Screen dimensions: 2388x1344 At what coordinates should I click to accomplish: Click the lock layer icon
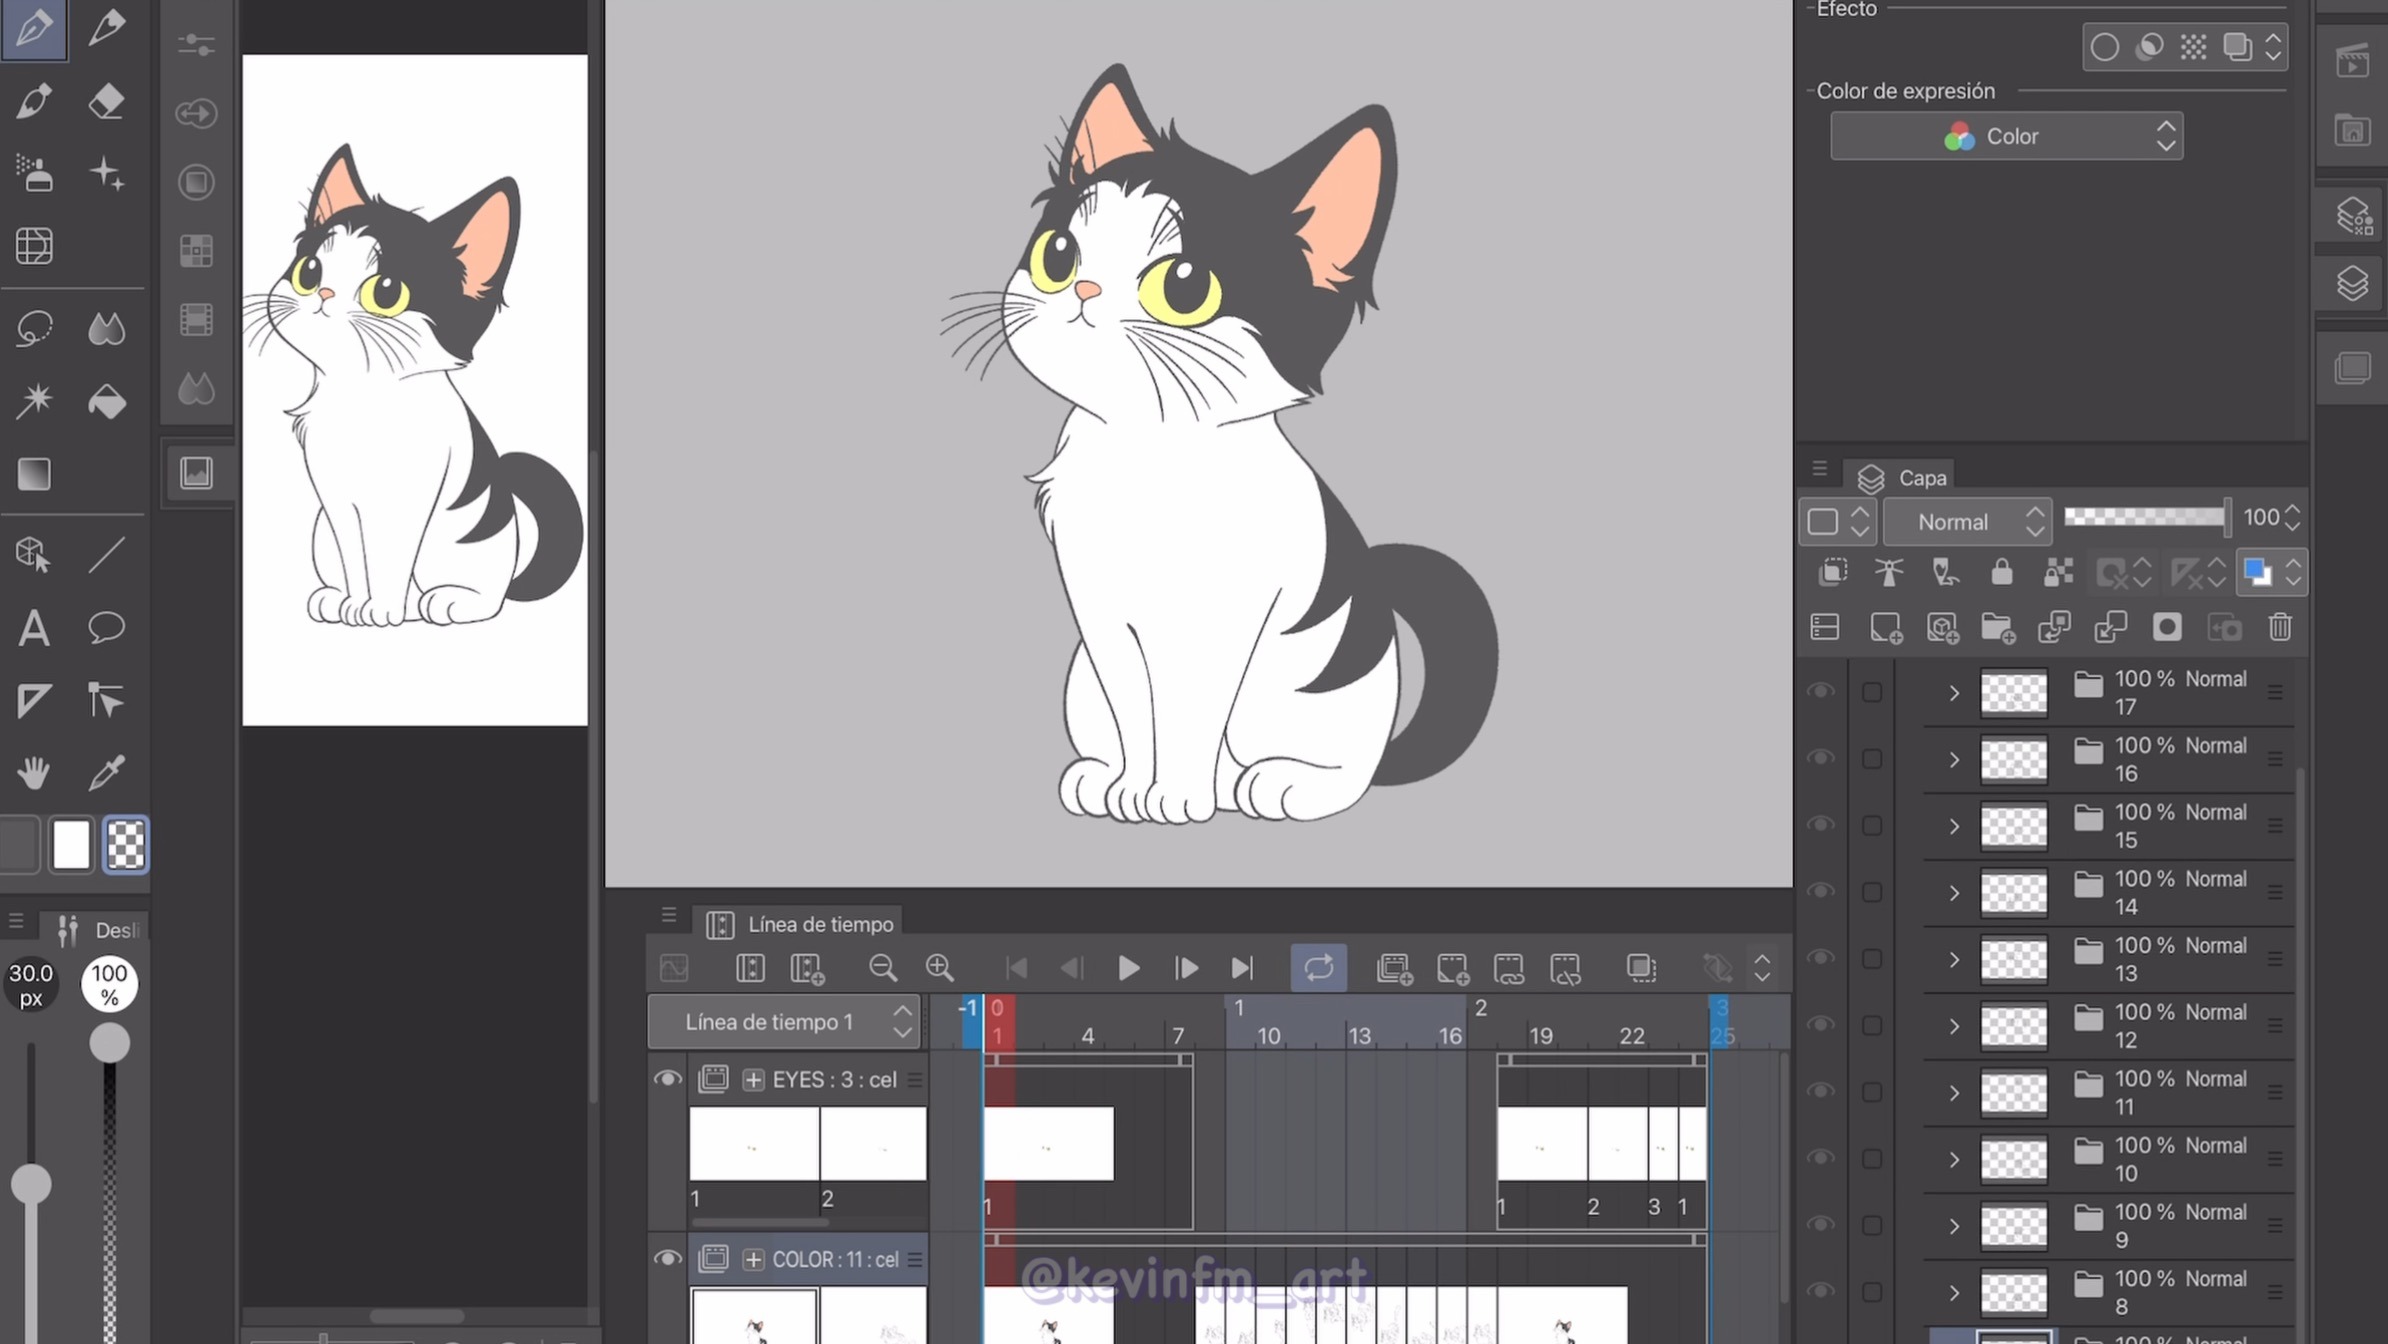tap(2001, 572)
